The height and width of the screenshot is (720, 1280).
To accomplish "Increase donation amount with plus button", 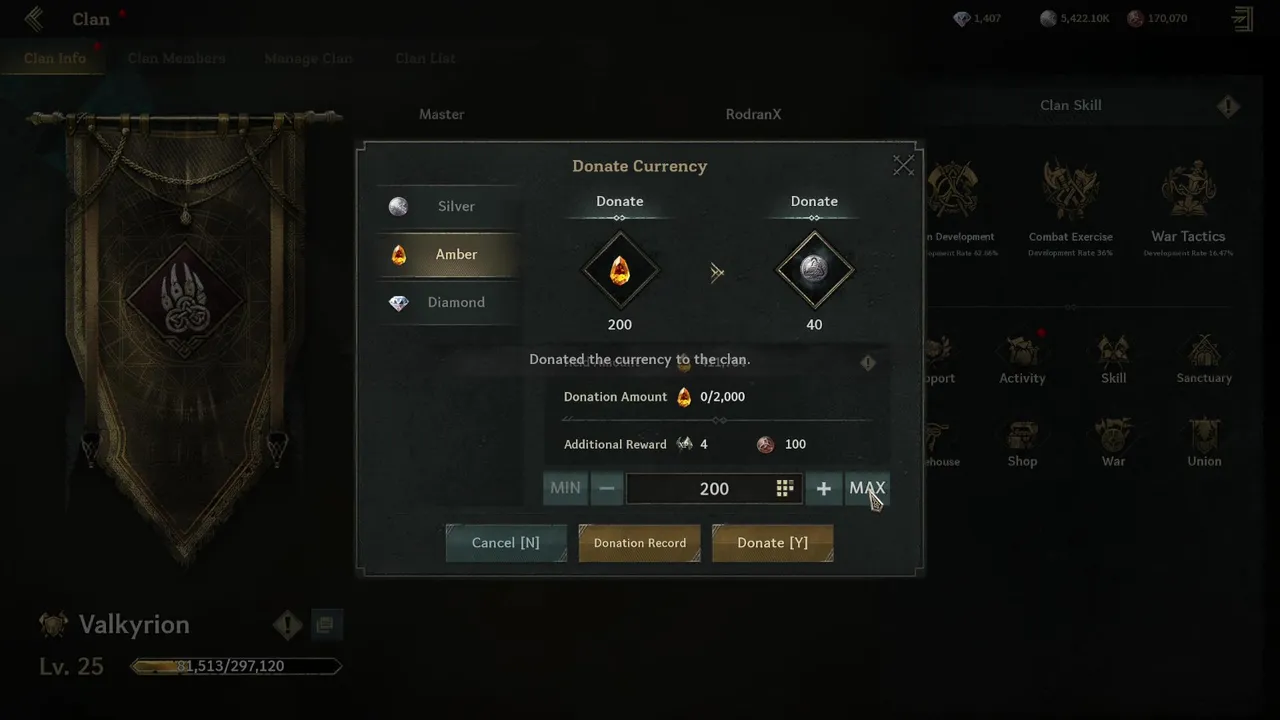I will (x=824, y=488).
